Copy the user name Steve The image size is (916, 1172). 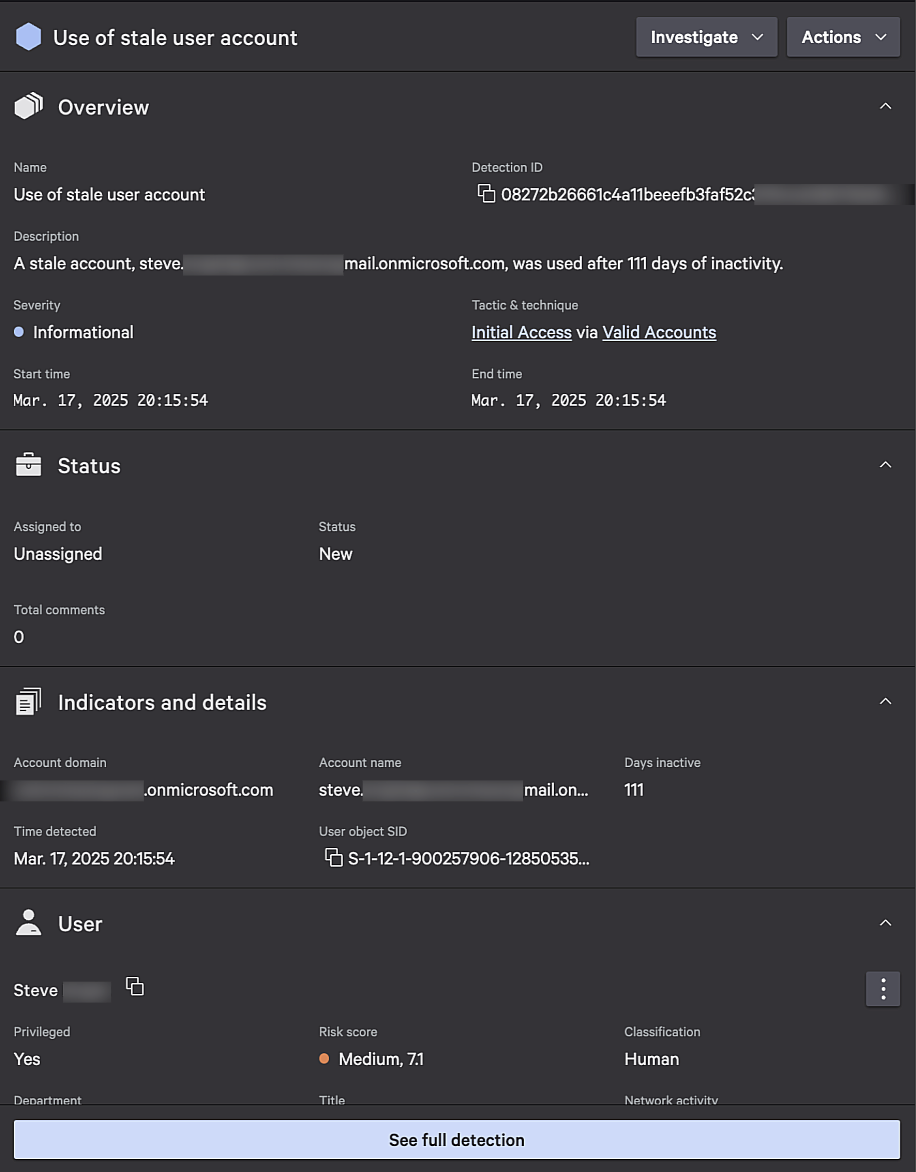click(134, 987)
